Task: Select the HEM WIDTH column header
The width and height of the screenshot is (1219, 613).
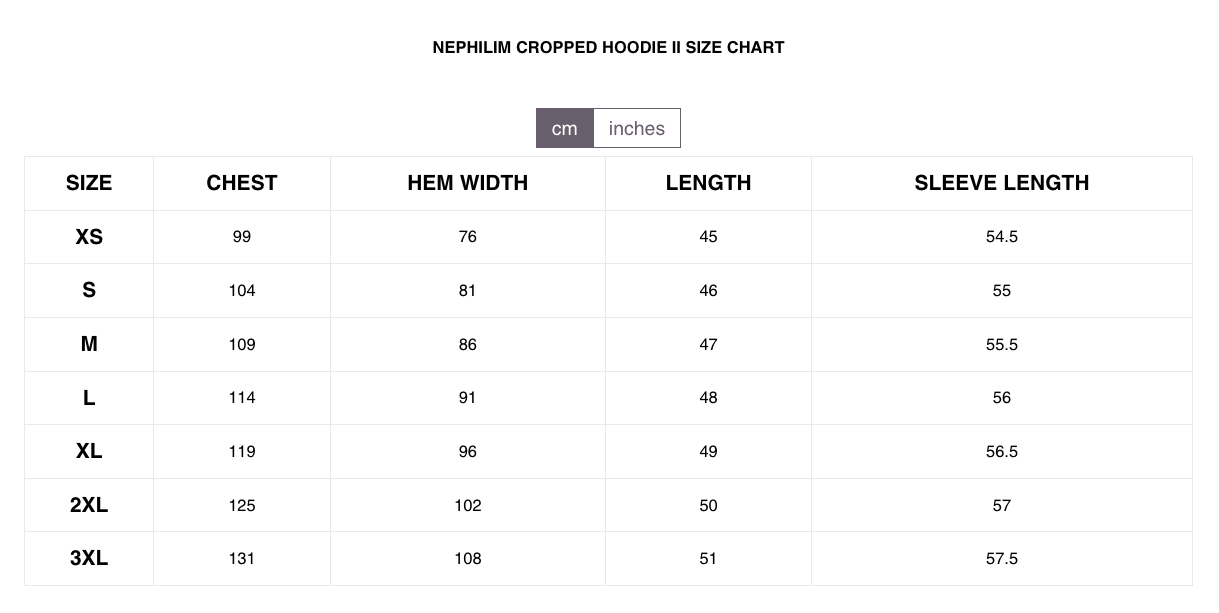Action: [467, 183]
